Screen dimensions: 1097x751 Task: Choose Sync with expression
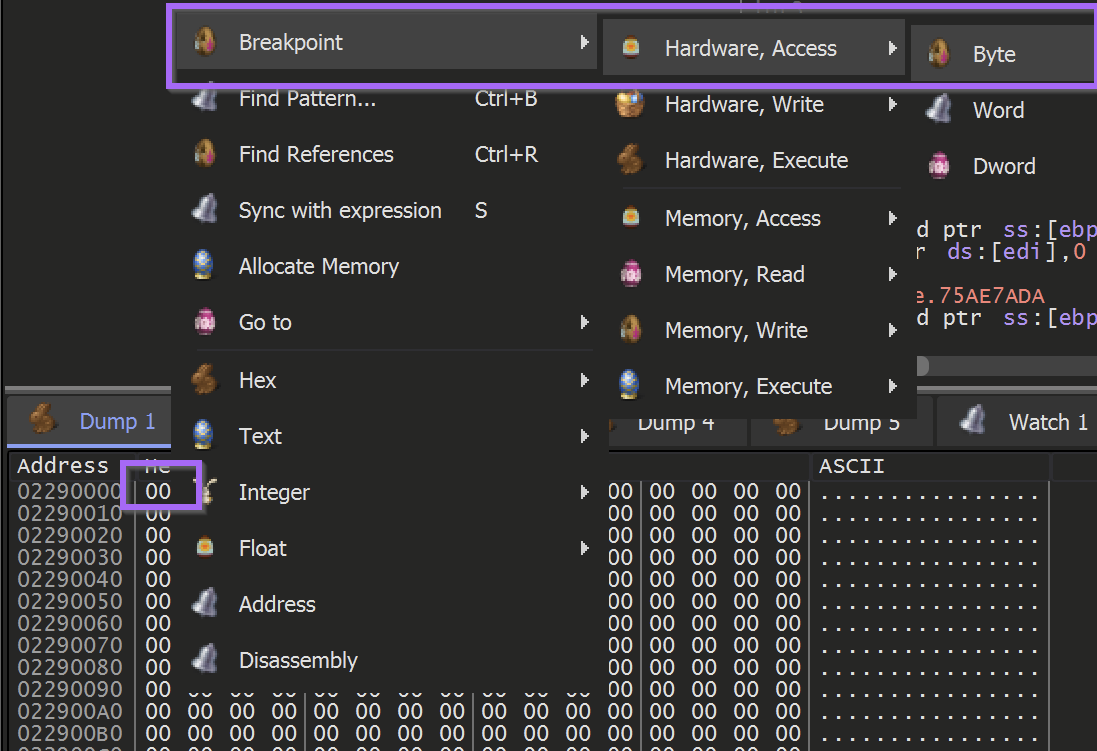(340, 210)
